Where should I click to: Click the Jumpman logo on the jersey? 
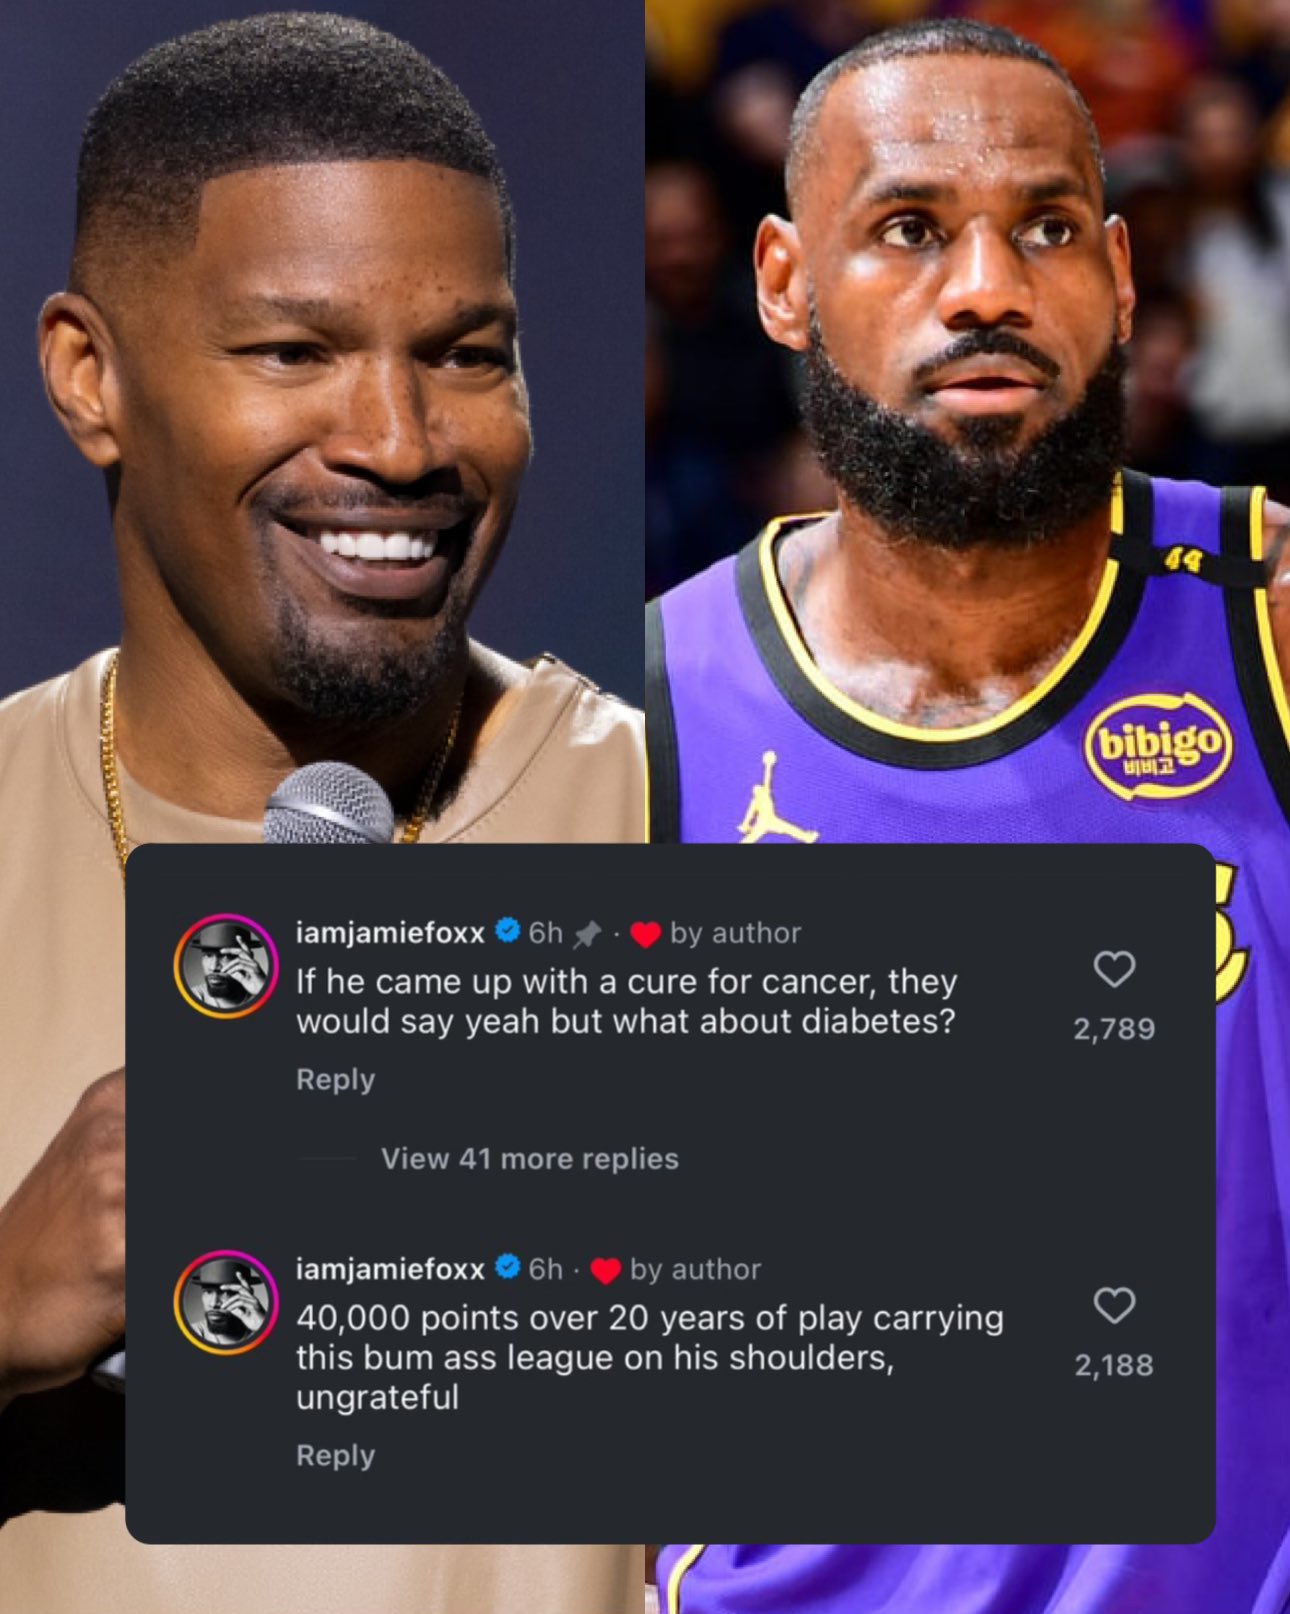[x=766, y=799]
